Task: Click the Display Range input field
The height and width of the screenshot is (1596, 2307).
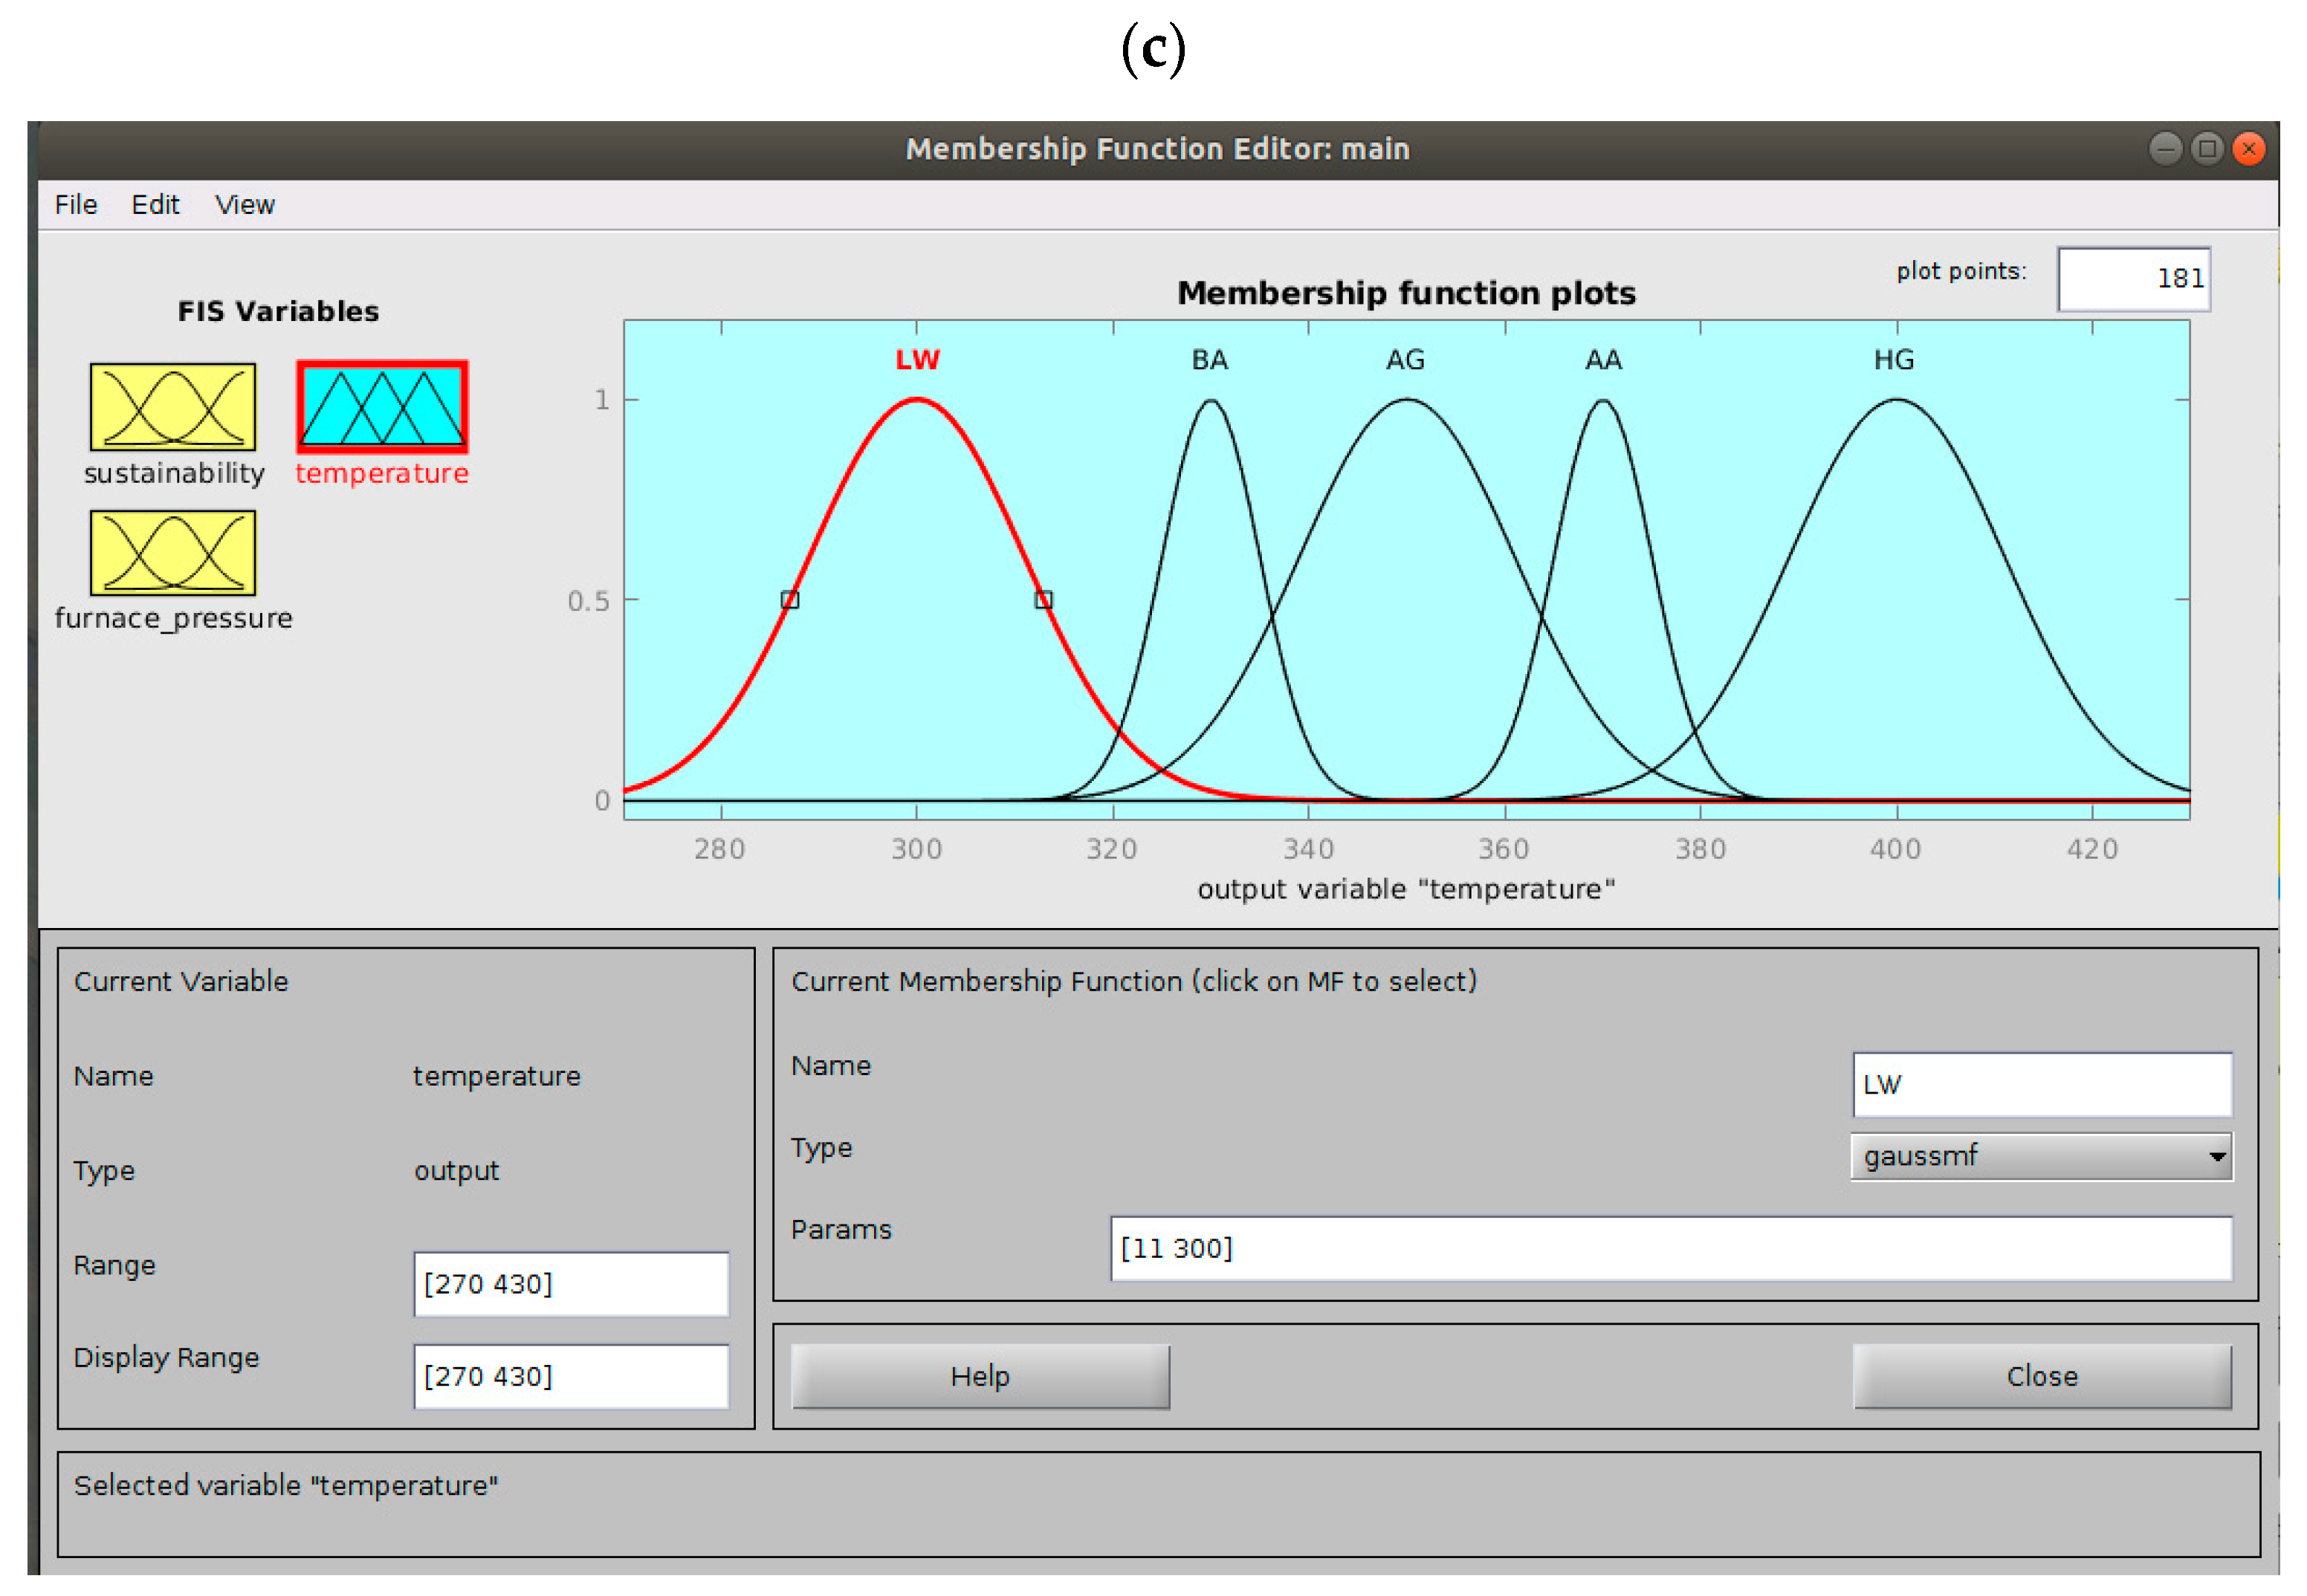Action: pyautogui.click(x=571, y=1377)
